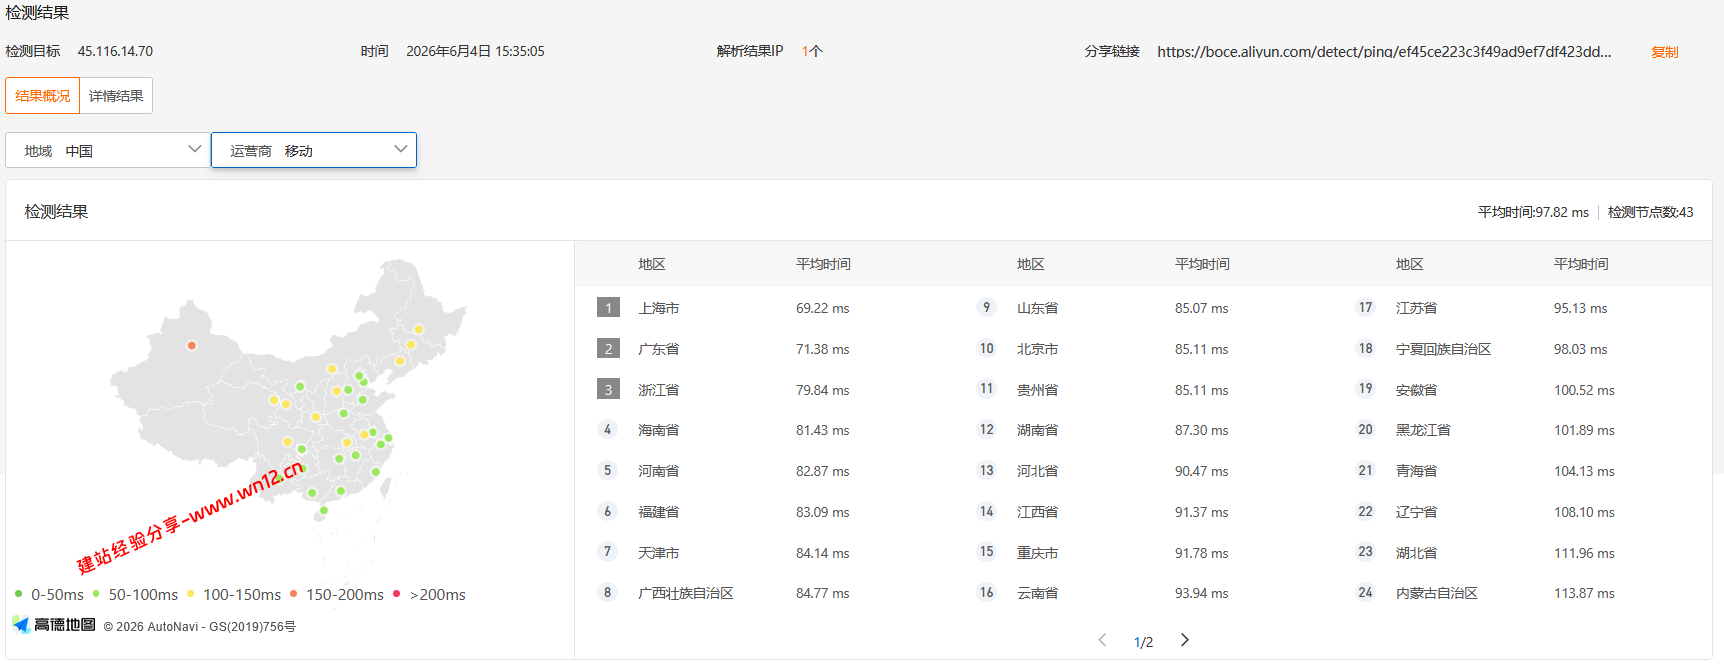Select the 云南省 row text

(1038, 593)
